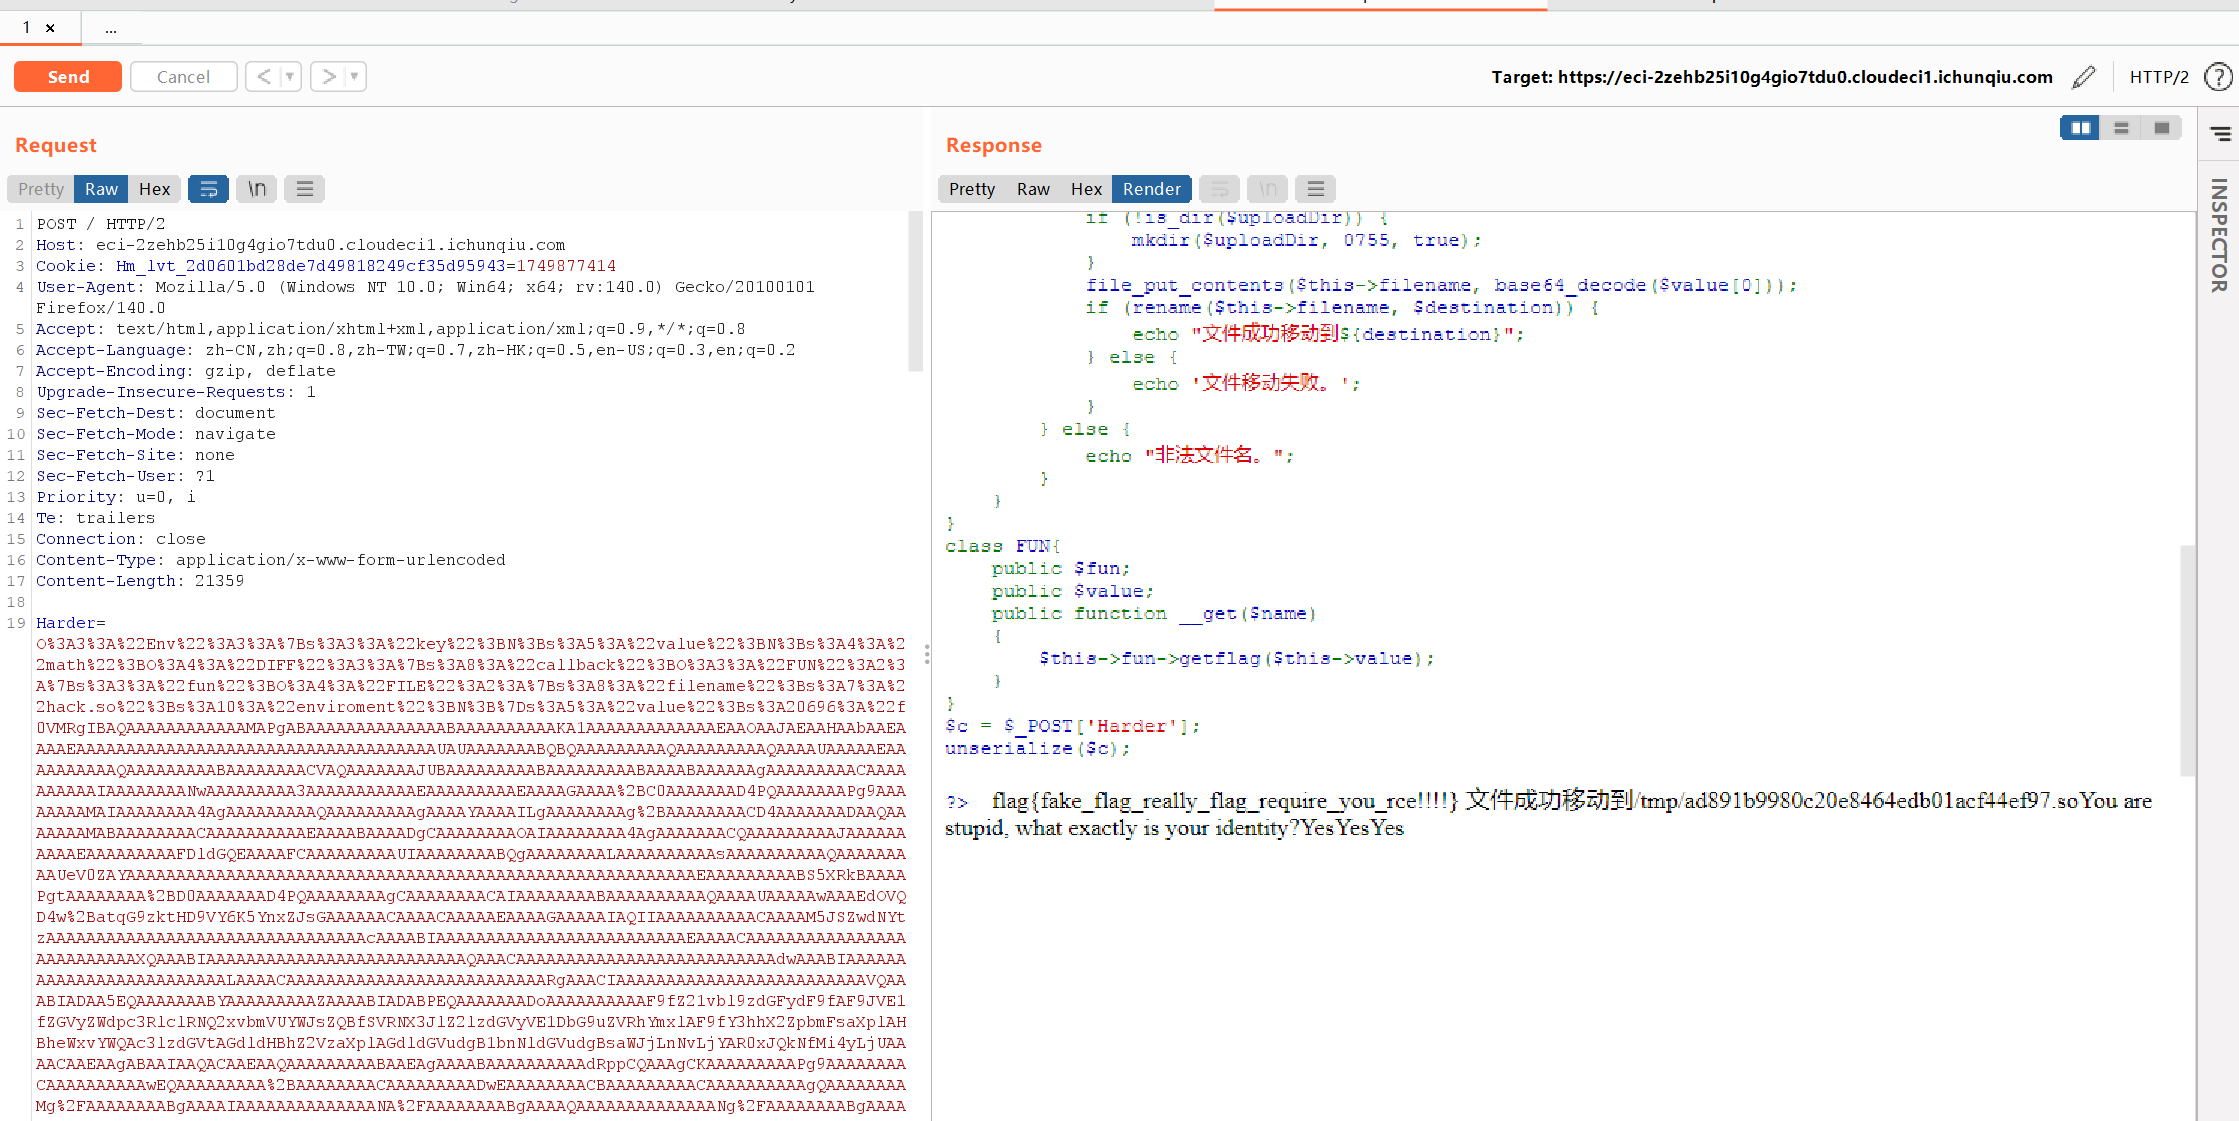Image resolution: width=2239 pixels, height=1121 pixels.
Task: Switch request view to Hex
Action: coord(154,189)
